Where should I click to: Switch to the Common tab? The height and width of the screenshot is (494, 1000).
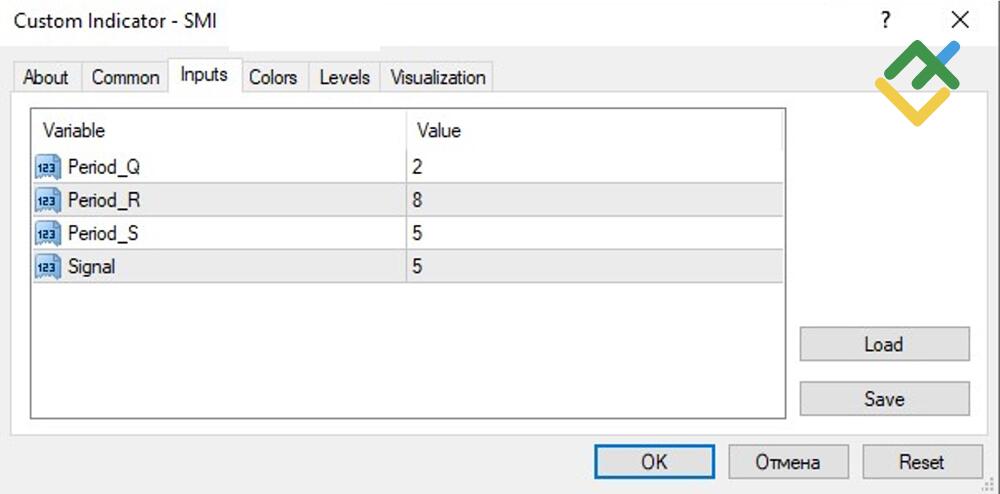click(x=126, y=77)
